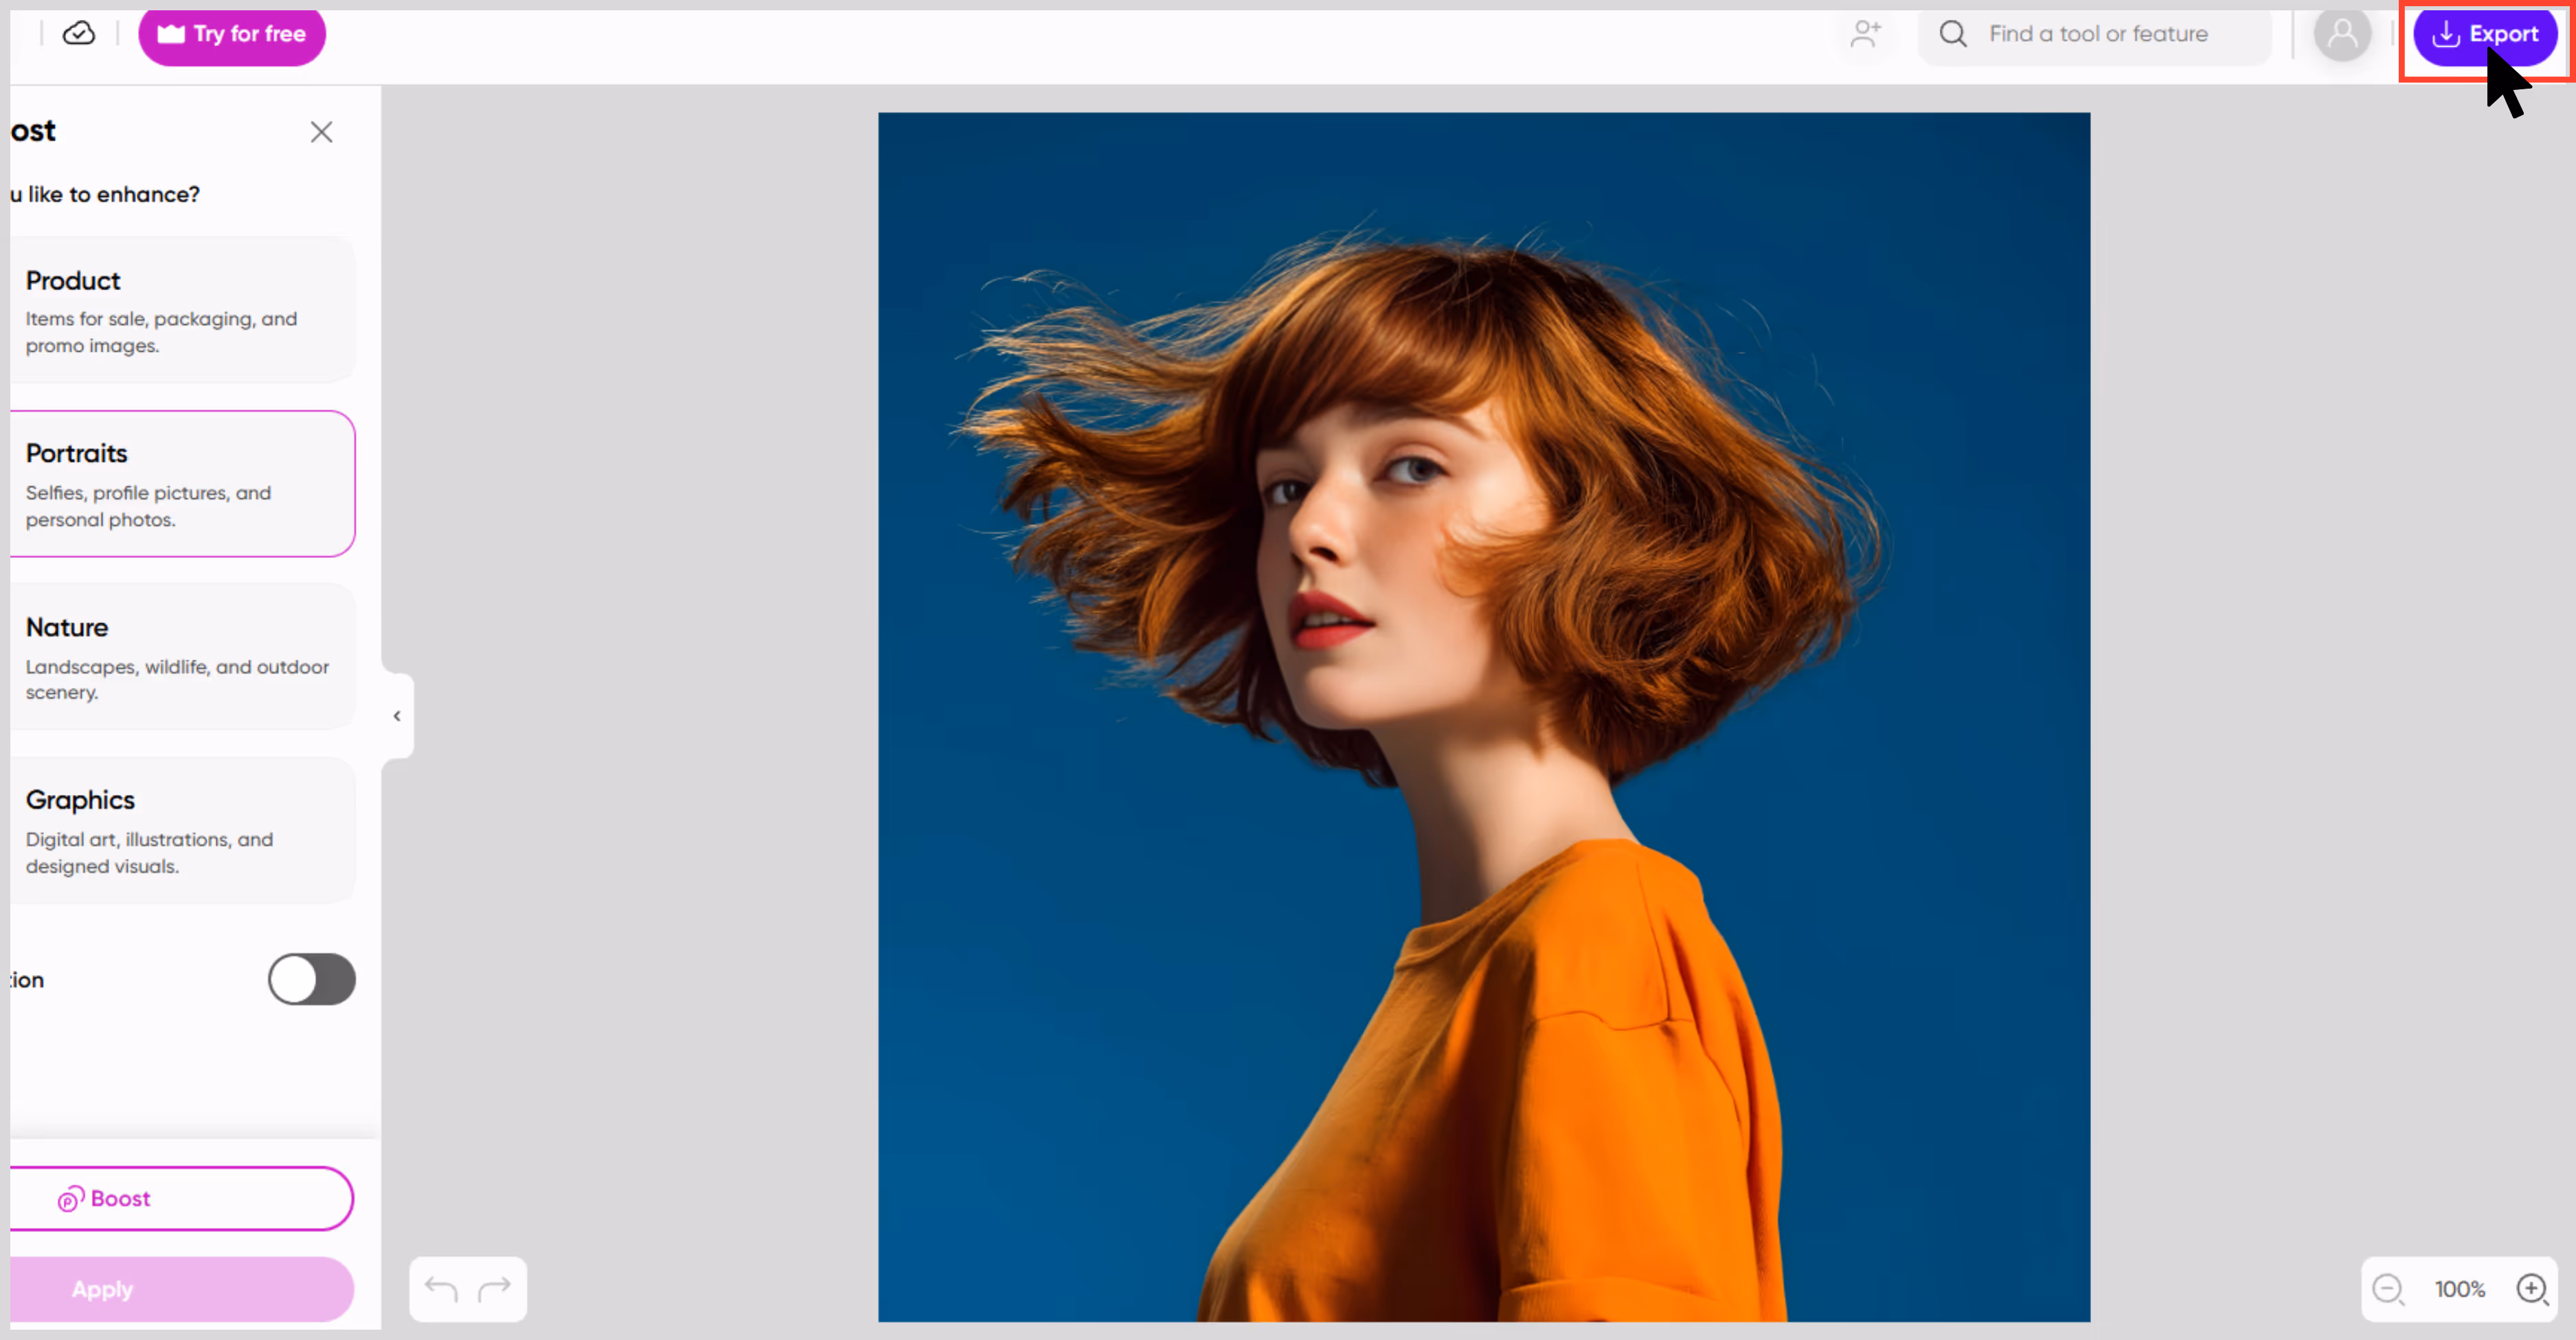Zoom in on the canvas
Viewport: 2576px width, 1340px height.
[x=2532, y=1289]
